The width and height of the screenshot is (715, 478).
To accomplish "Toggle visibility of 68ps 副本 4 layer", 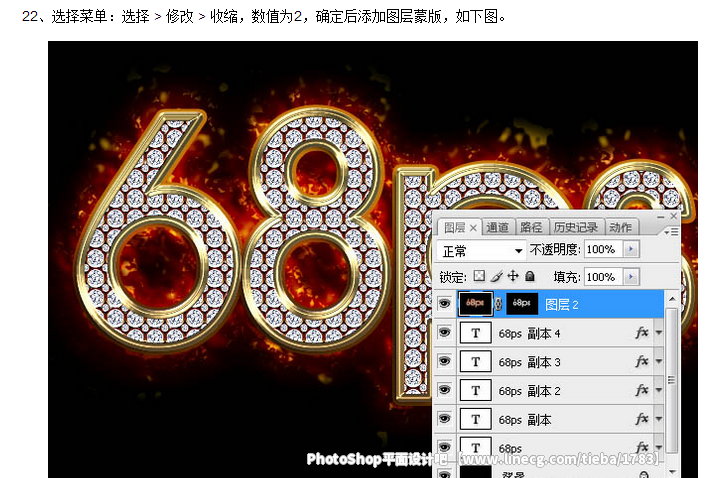I will tap(445, 333).
